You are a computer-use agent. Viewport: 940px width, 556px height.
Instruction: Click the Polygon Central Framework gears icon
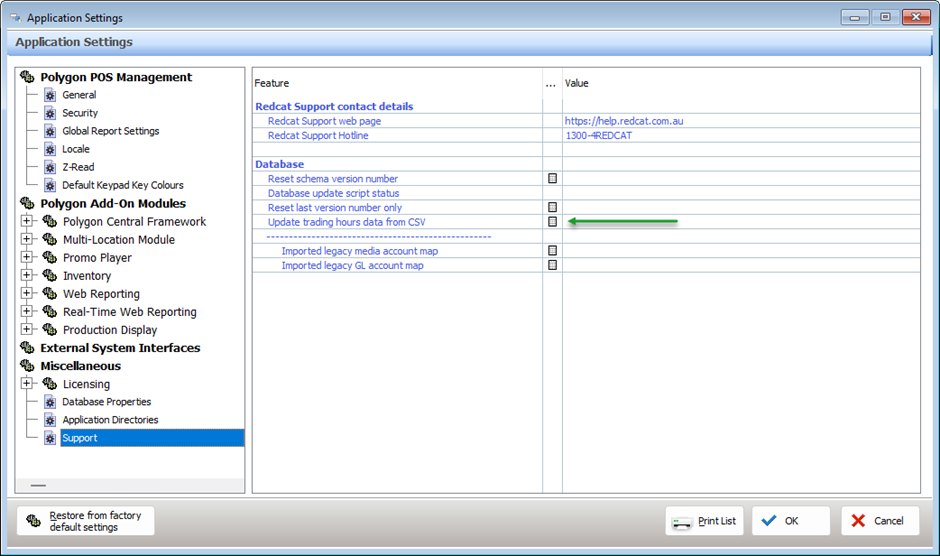click(50, 221)
